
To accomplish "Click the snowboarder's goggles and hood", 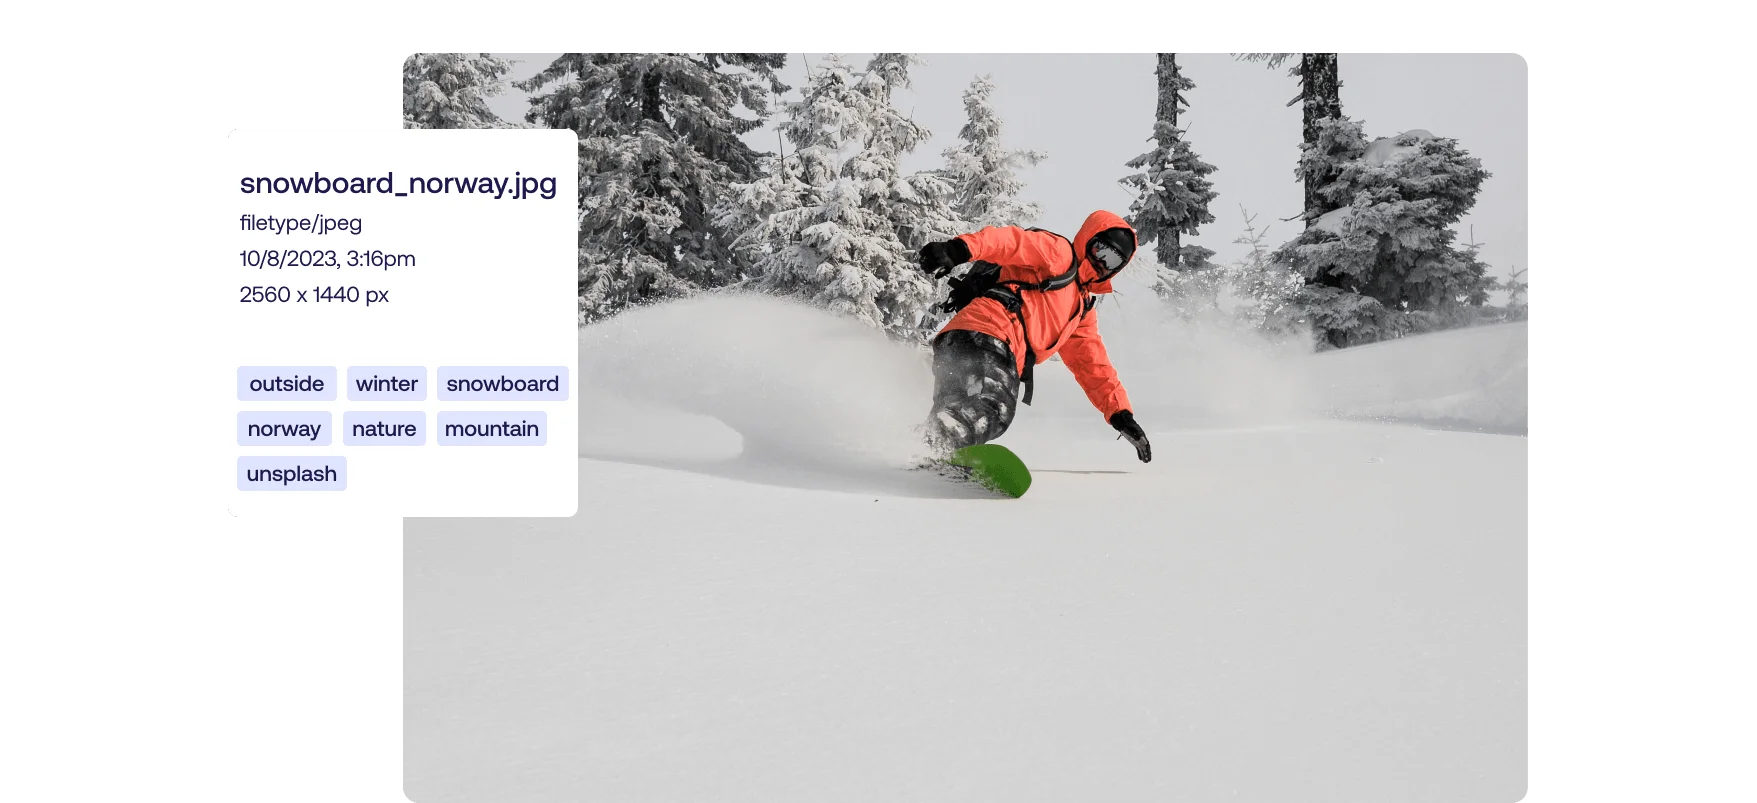I will (x=1108, y=247).
